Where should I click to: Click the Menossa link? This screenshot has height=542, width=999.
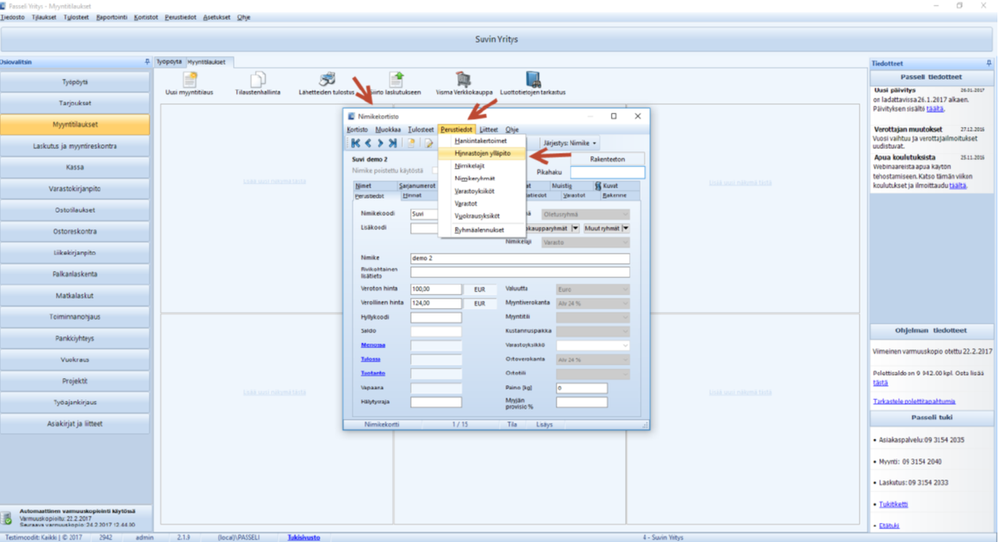pyautogui.click(x=373, y=345)
